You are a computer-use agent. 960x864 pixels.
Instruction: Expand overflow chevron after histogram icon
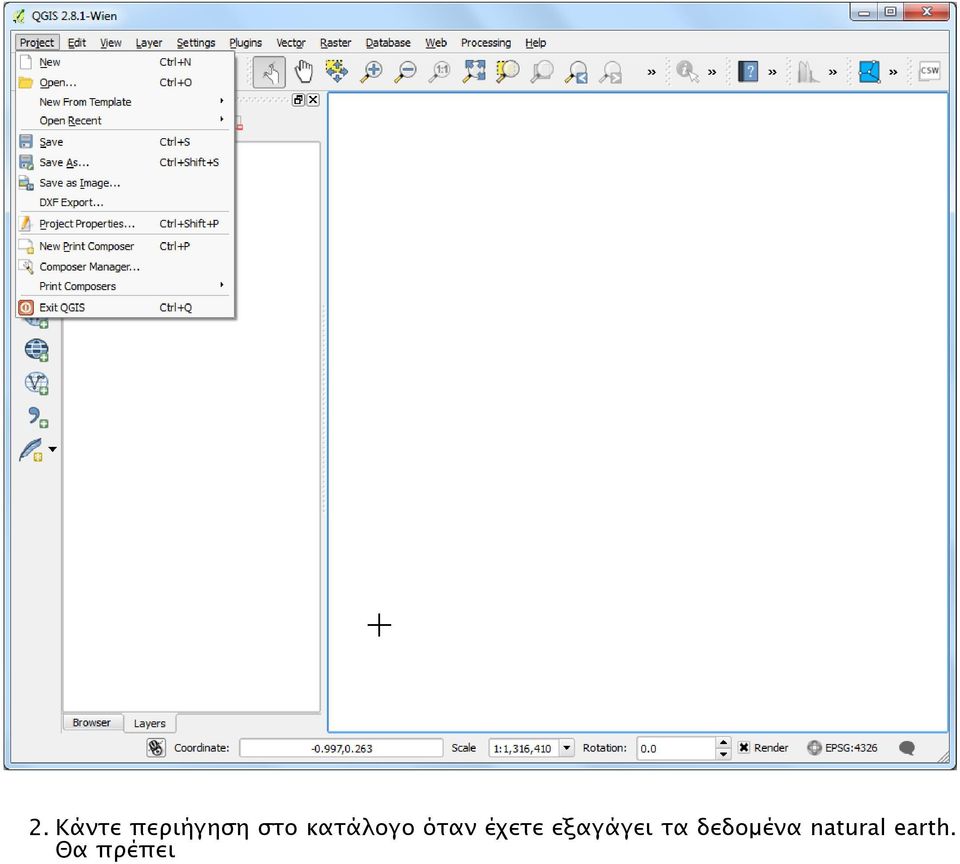pos(833,72)
